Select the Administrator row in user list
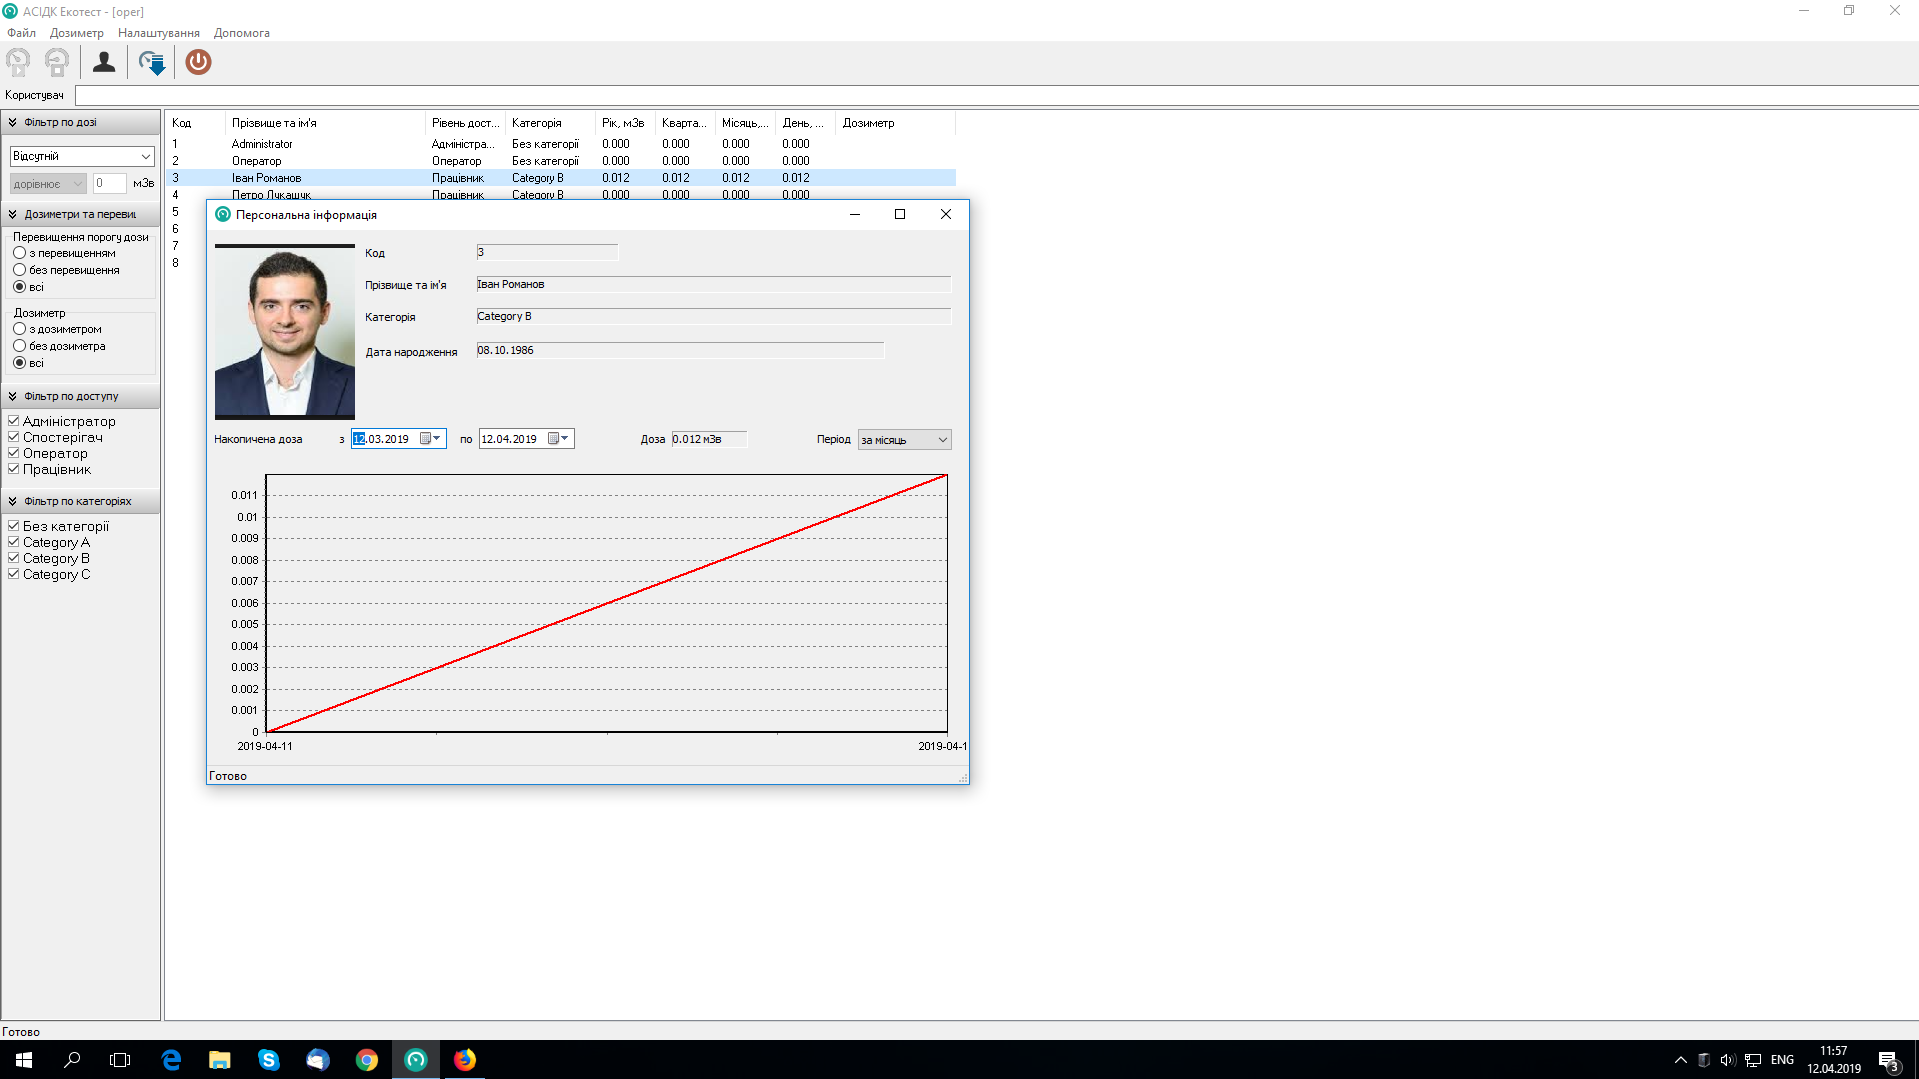This screenshot has width=1919, height=1079. (x=262, y=144)
